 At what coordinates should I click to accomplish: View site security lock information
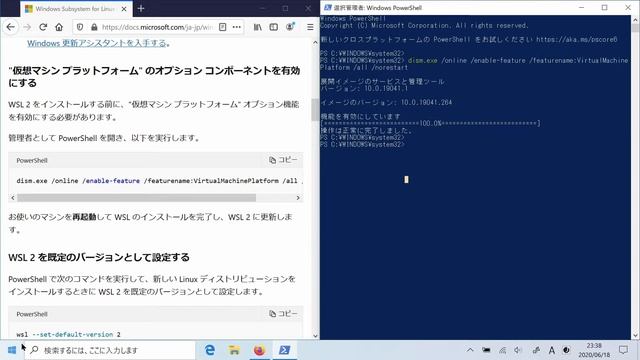94,27
